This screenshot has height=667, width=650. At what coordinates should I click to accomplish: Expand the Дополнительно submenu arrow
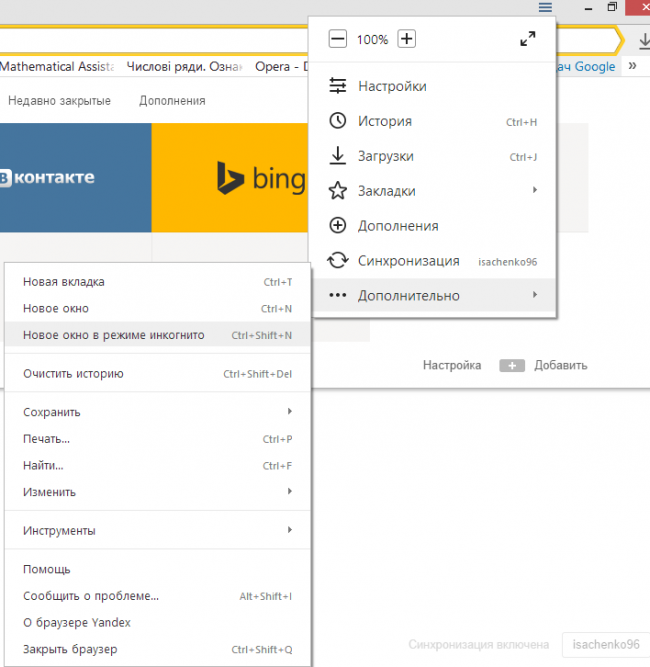coord(535,294)
